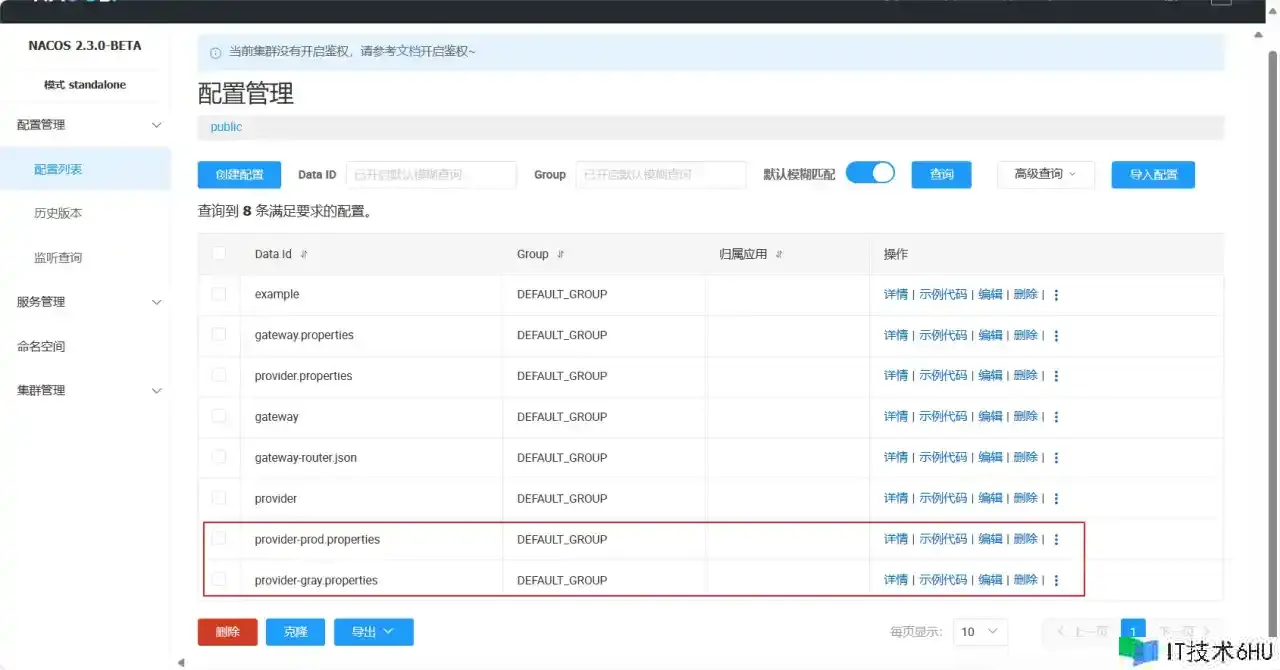Screen dimensions: 1280x670
Task: Sort the table by Group column
Action: (x=561, y=255)
